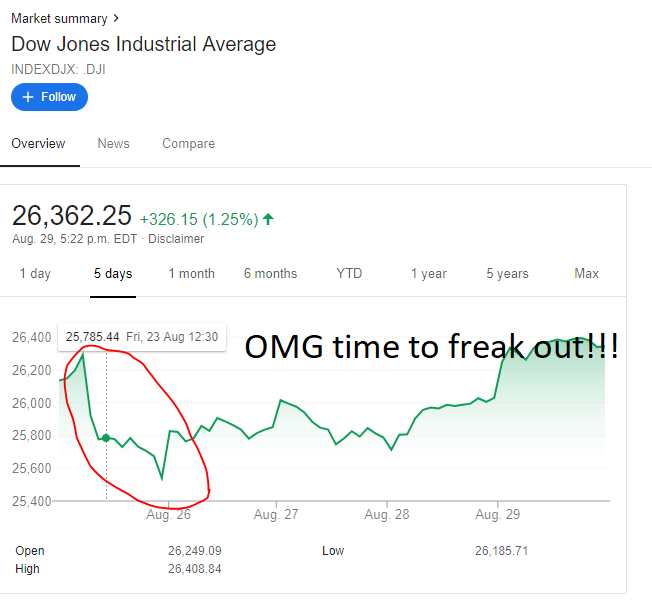
Task: Open the Compare tab
Action: (x=188, y=144)
